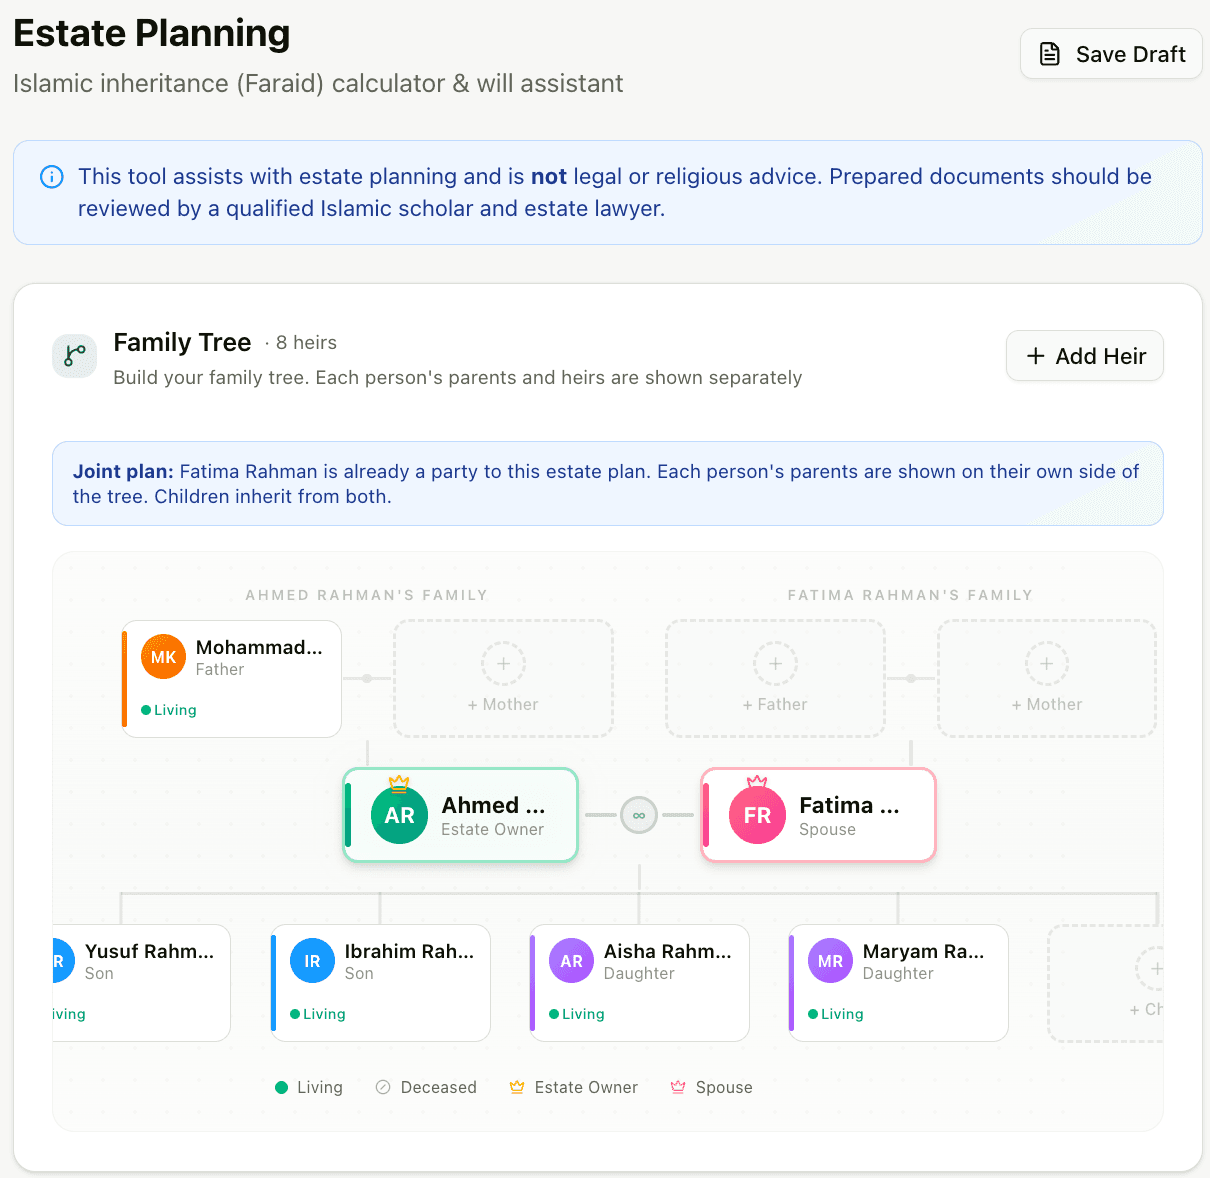Toggle Aisha's Living status dot
The image size is (1210, 1178).
[554, 1013]
